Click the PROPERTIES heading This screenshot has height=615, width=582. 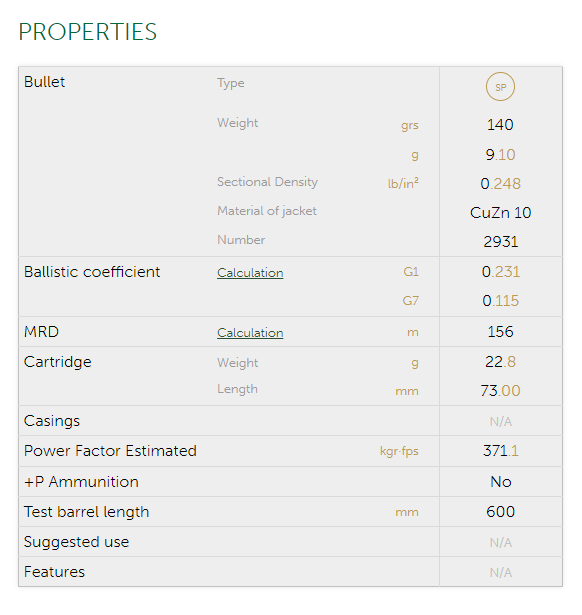[87, 32]
